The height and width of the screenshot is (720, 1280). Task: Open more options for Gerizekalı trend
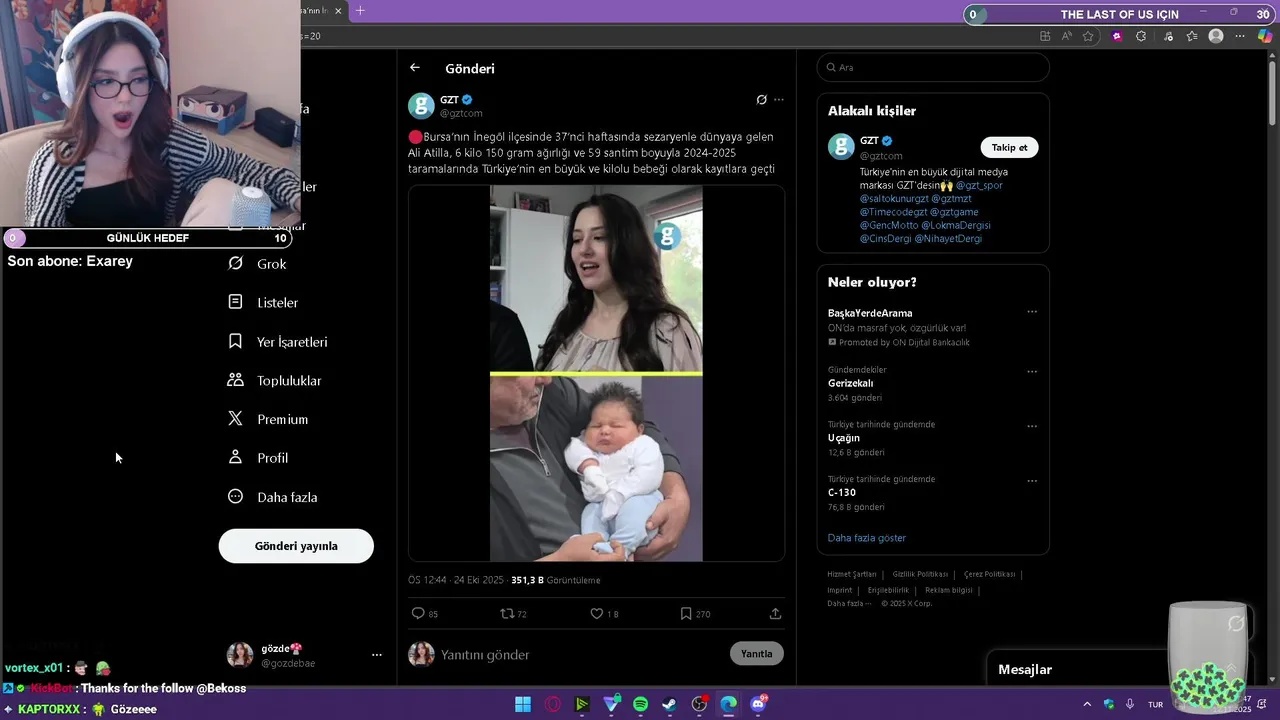click(1032, 372)
